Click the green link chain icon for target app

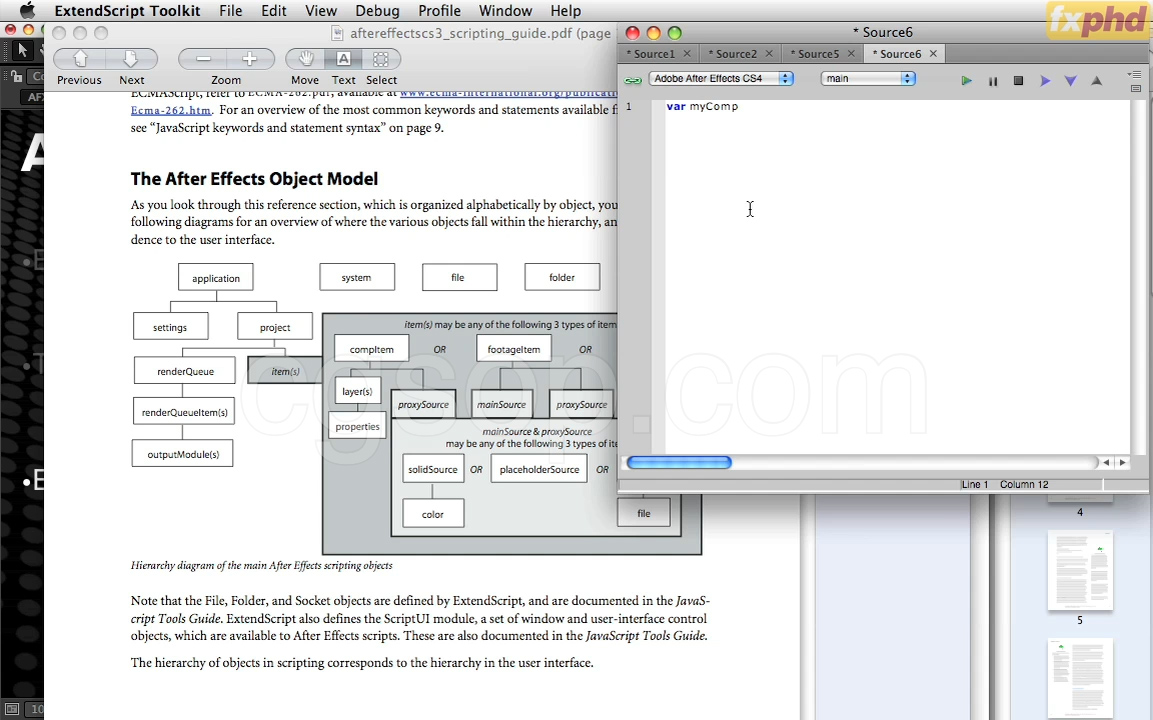[632, 79]
